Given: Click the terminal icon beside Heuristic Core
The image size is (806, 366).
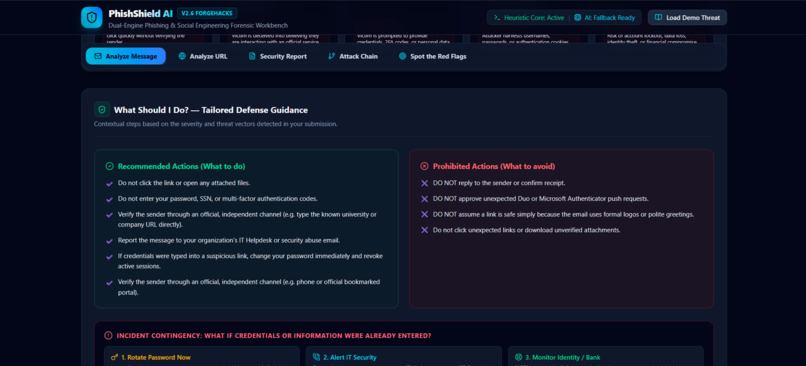Looking at the screenshot, I should click(x=497, y=17).
